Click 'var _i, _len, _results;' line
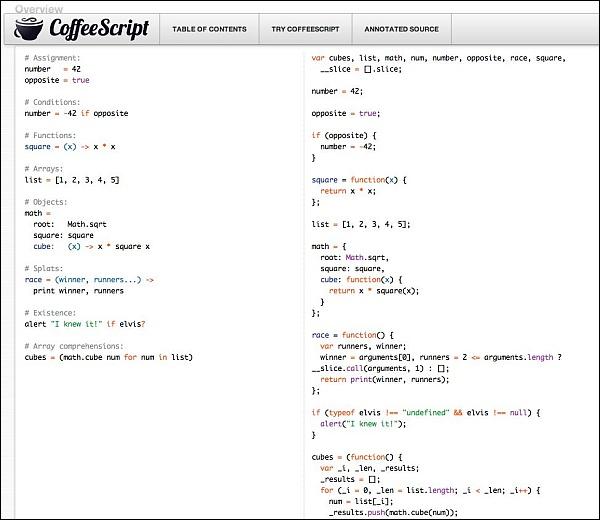 tap(370, 469)
